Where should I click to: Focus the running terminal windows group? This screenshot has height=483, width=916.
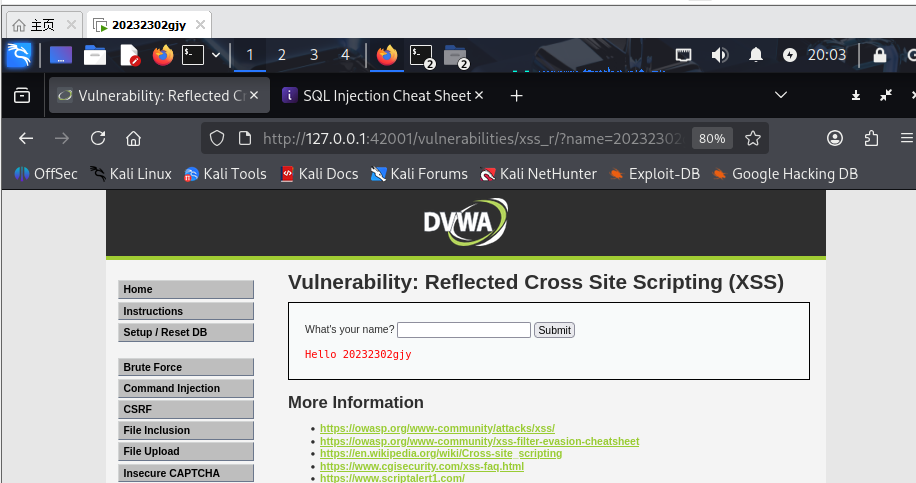[x=422, y=57]
